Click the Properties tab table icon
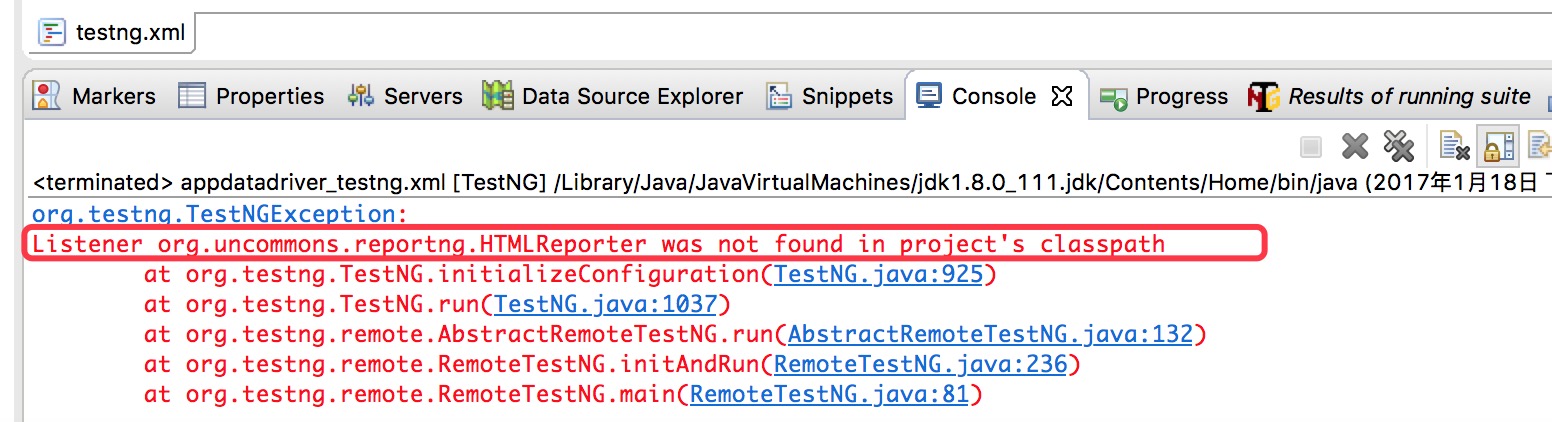Viewport: 1552px width, 422px height. click(x=191, y=96)
